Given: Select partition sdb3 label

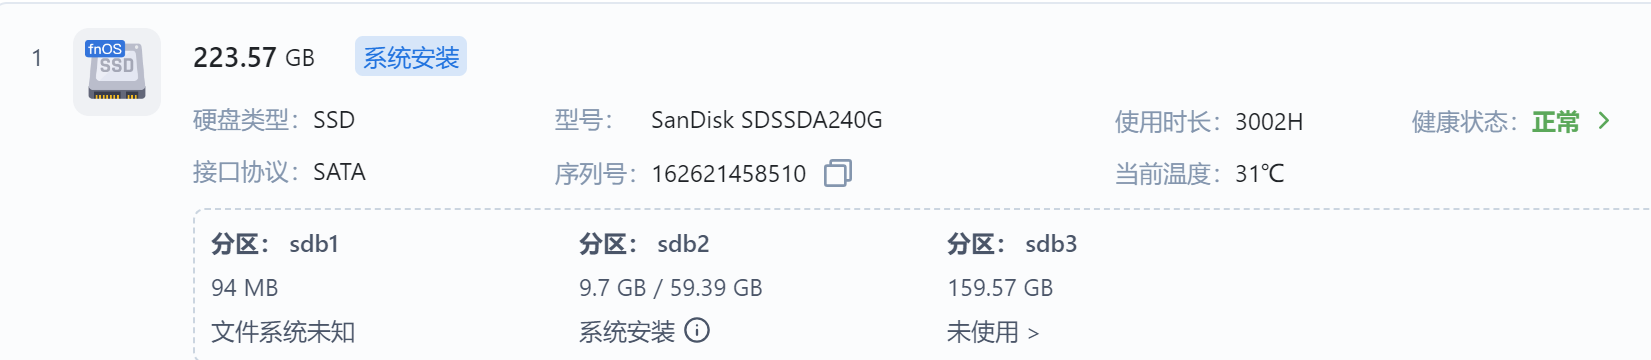Looking at the screenshot, I should (1012, 244).
